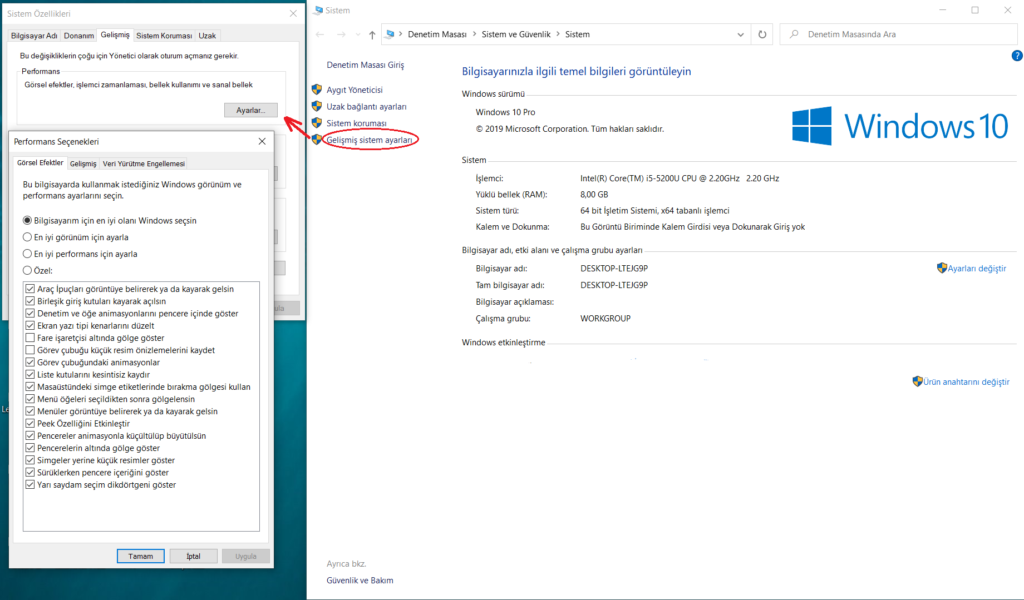Expand chevron after 'Sistem ve Güvenlik' breadcrumb
Image resolution: width=1024 pixels, height=600 pixels.
point(558,34)
